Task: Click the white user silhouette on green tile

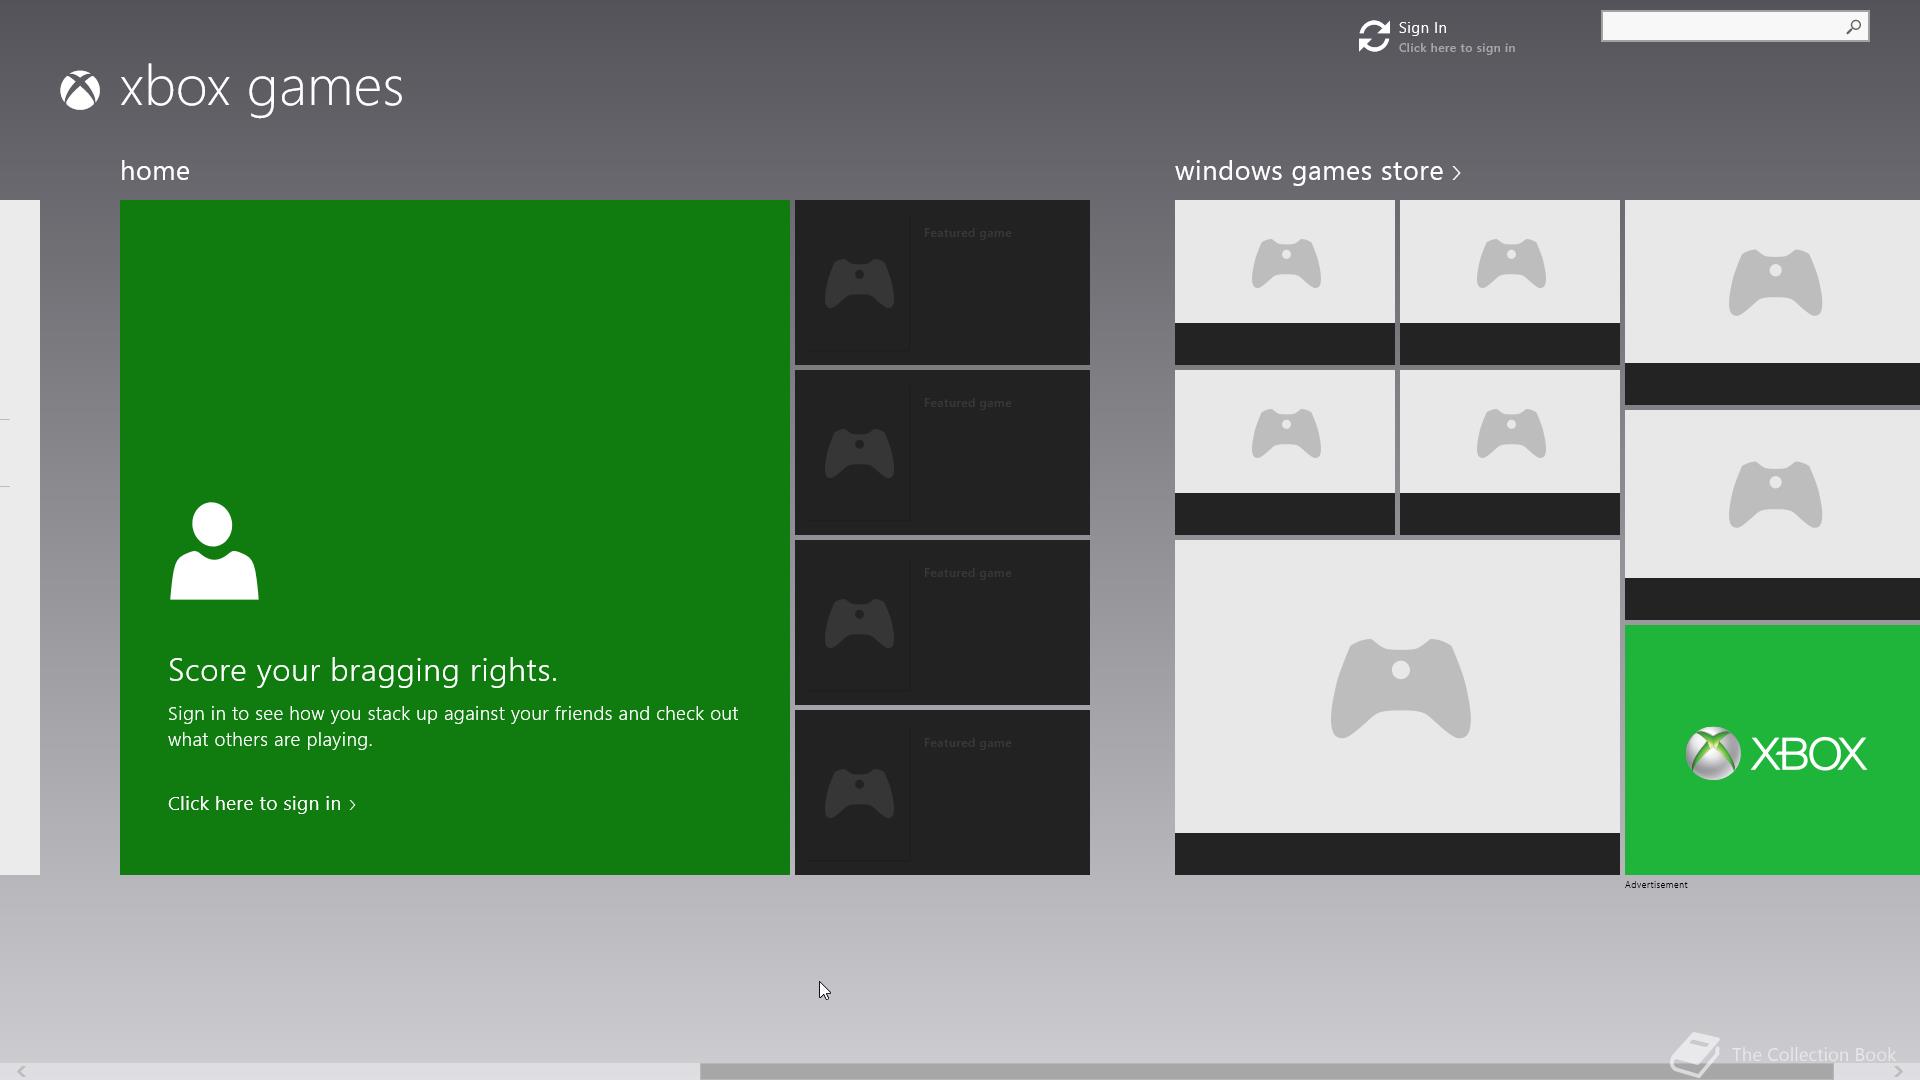Action: 214,551
